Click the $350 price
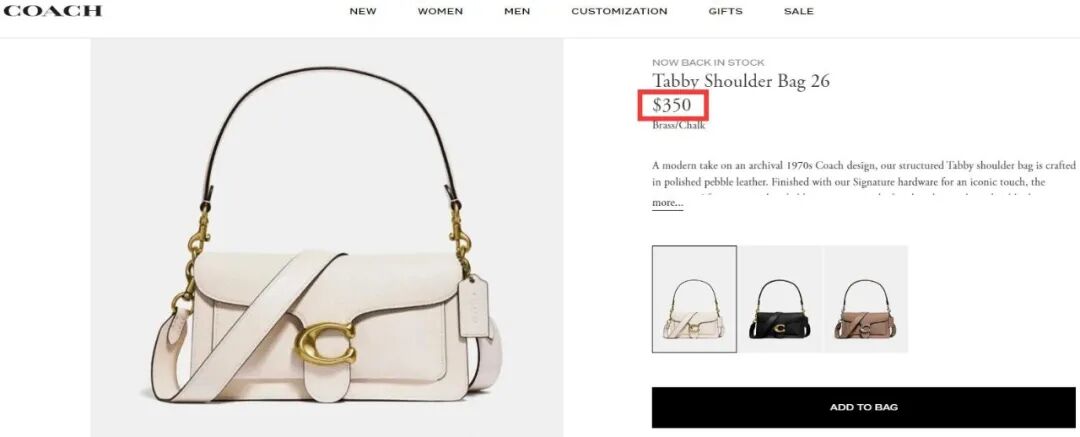This screenshot has width=1080, height=437. [x=672, y=105]
